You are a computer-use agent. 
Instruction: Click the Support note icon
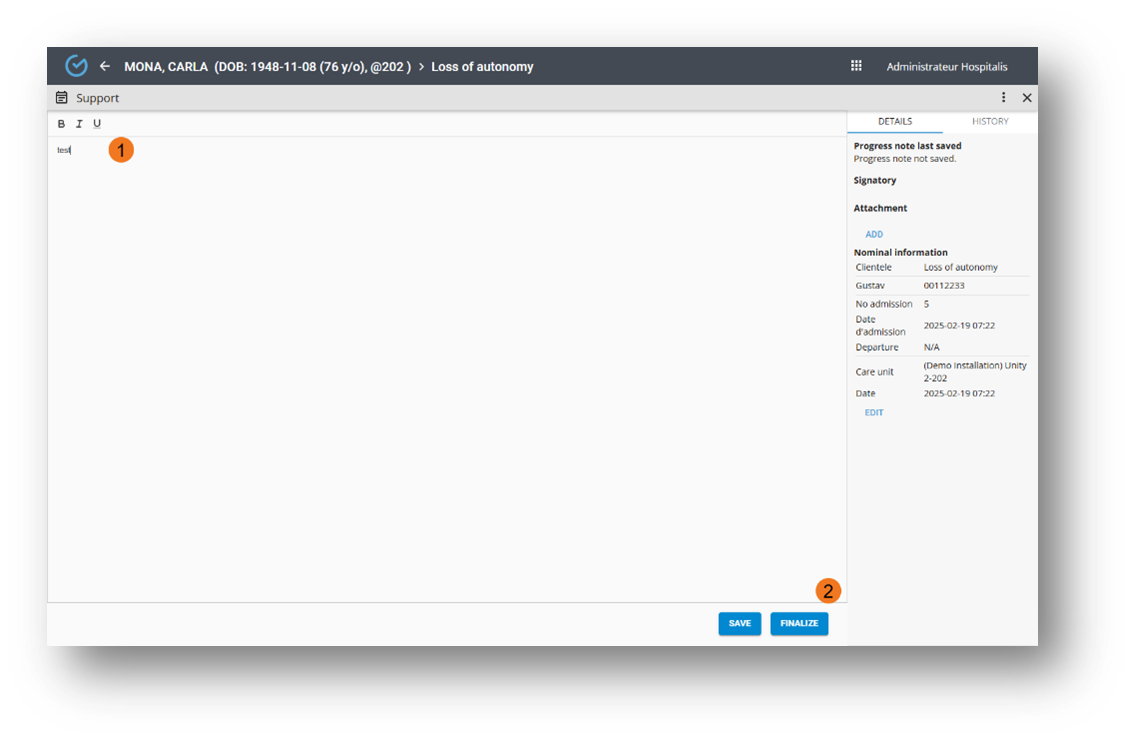tap(62, 98)
